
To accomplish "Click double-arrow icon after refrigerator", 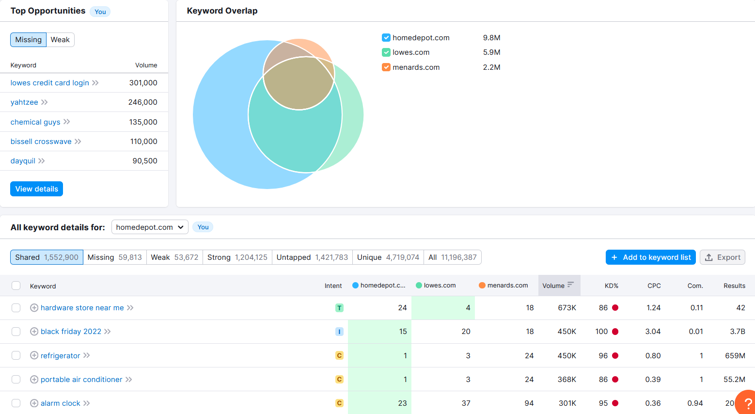I will pos(86,355).
